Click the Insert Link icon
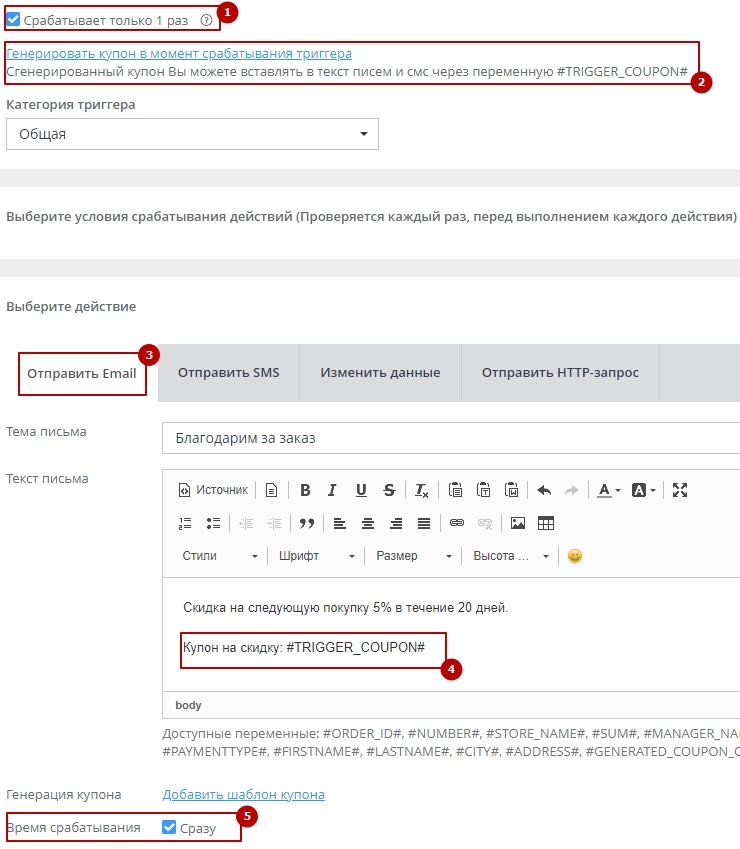Image resolution: width=740 pixels, height=849 pixels. point(457,523)
